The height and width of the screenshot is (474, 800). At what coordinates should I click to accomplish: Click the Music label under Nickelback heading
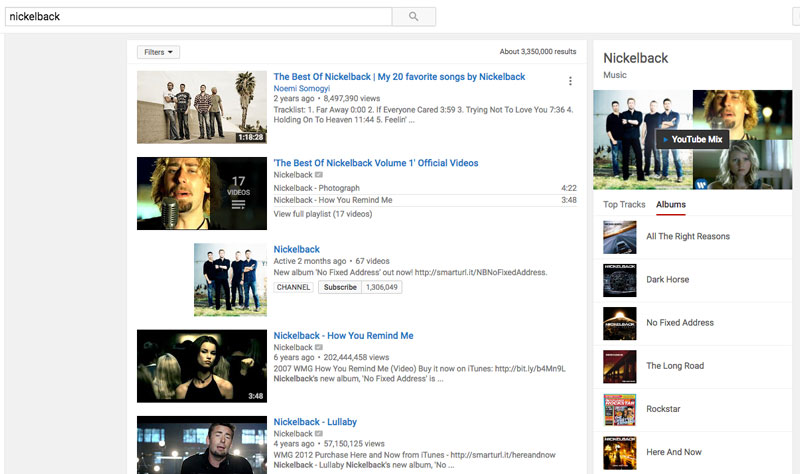click(615, 74)
